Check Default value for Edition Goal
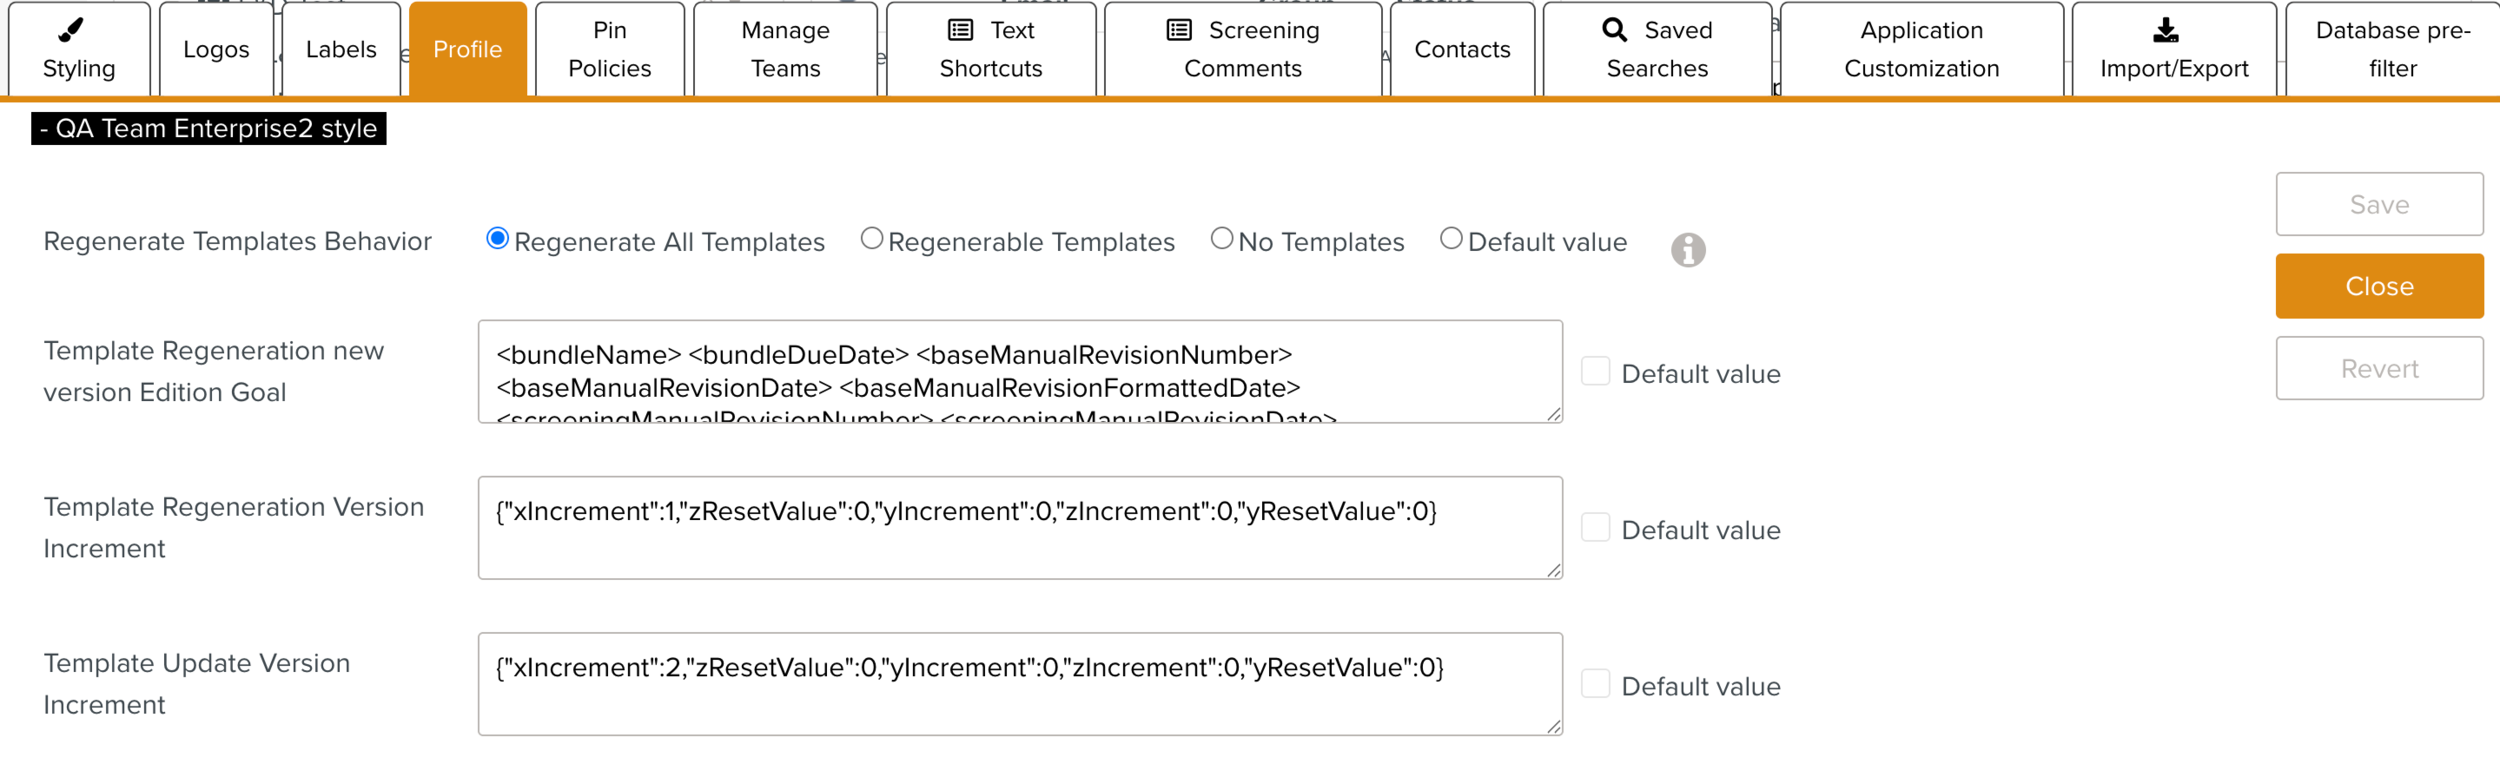Viewport: 2500px width, 764px height. (x=1596, y=371)
